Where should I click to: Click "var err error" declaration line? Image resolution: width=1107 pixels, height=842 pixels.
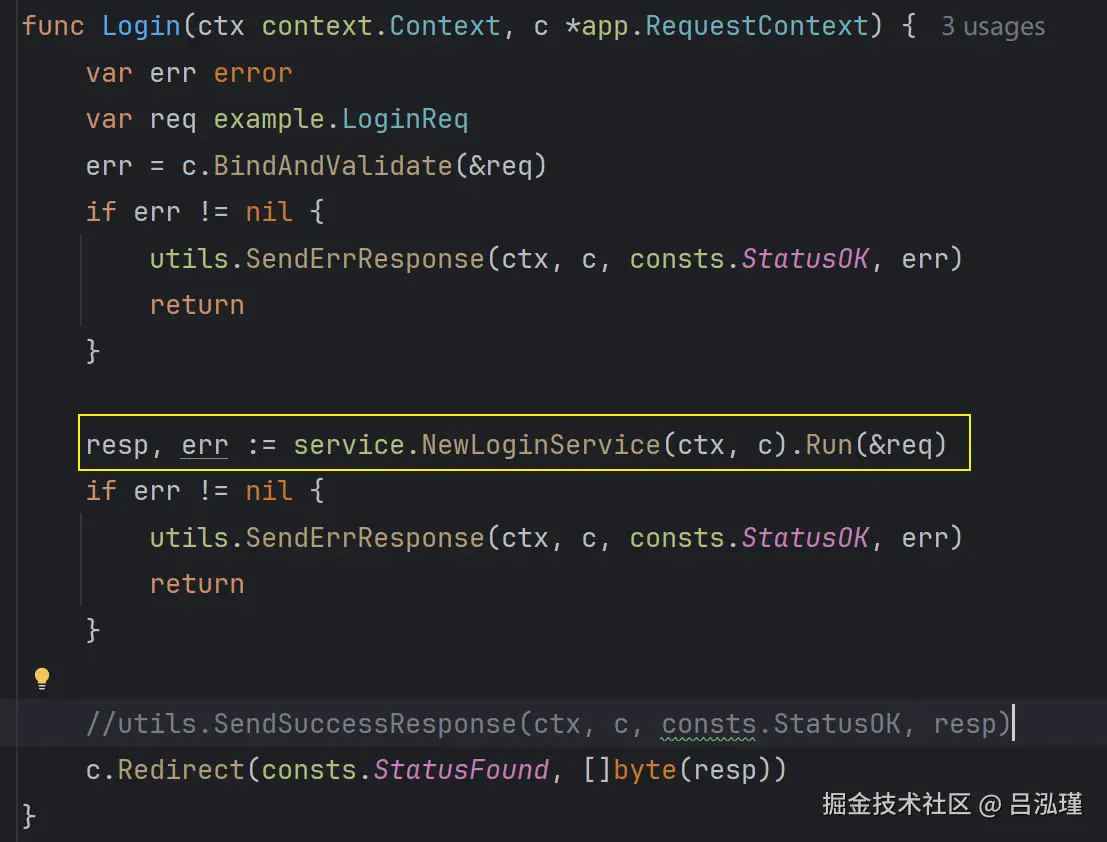click(189, 74)
